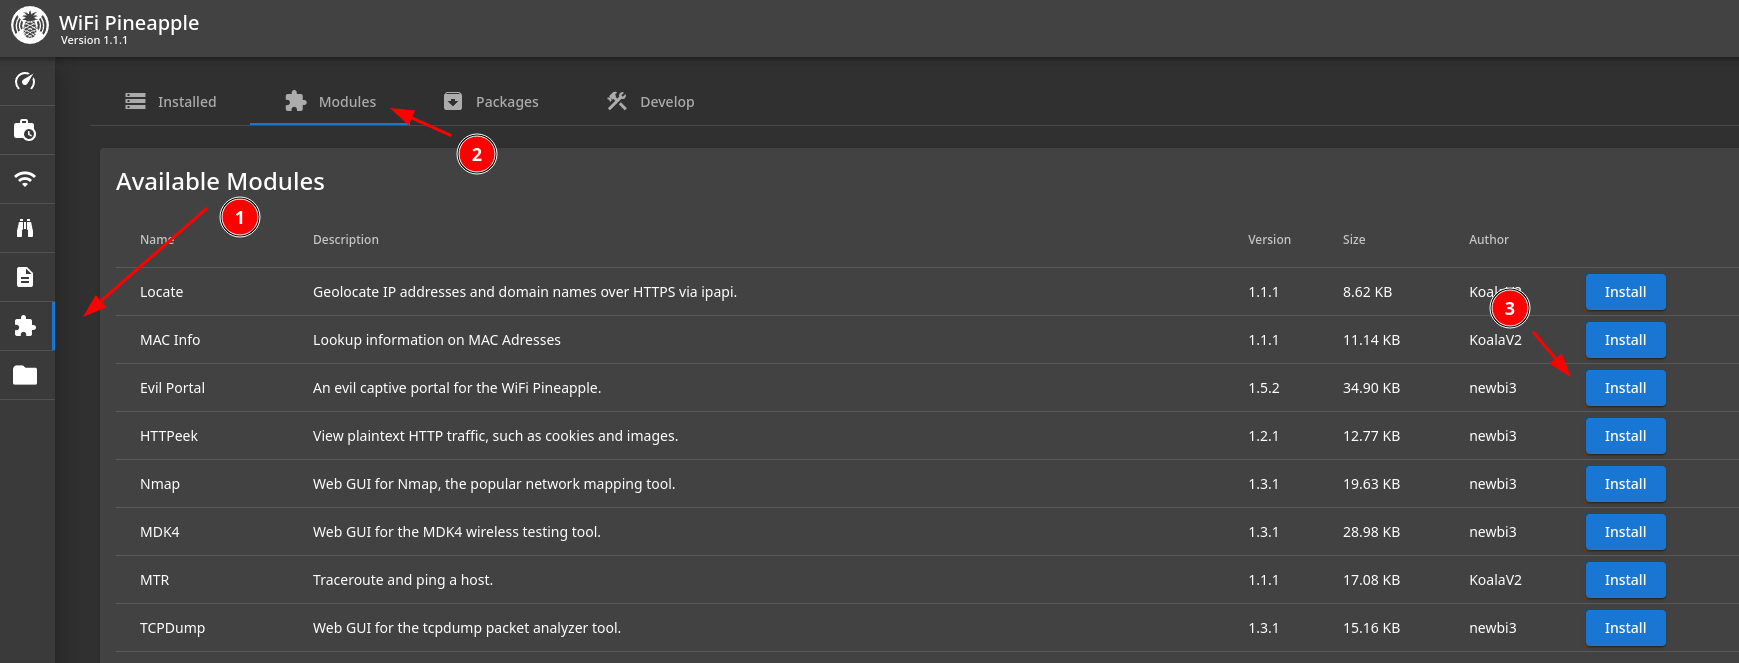The height and width of the screenshot is (663, 1739).
Task: Select the Modules tab
Action: tap(330, 102)
